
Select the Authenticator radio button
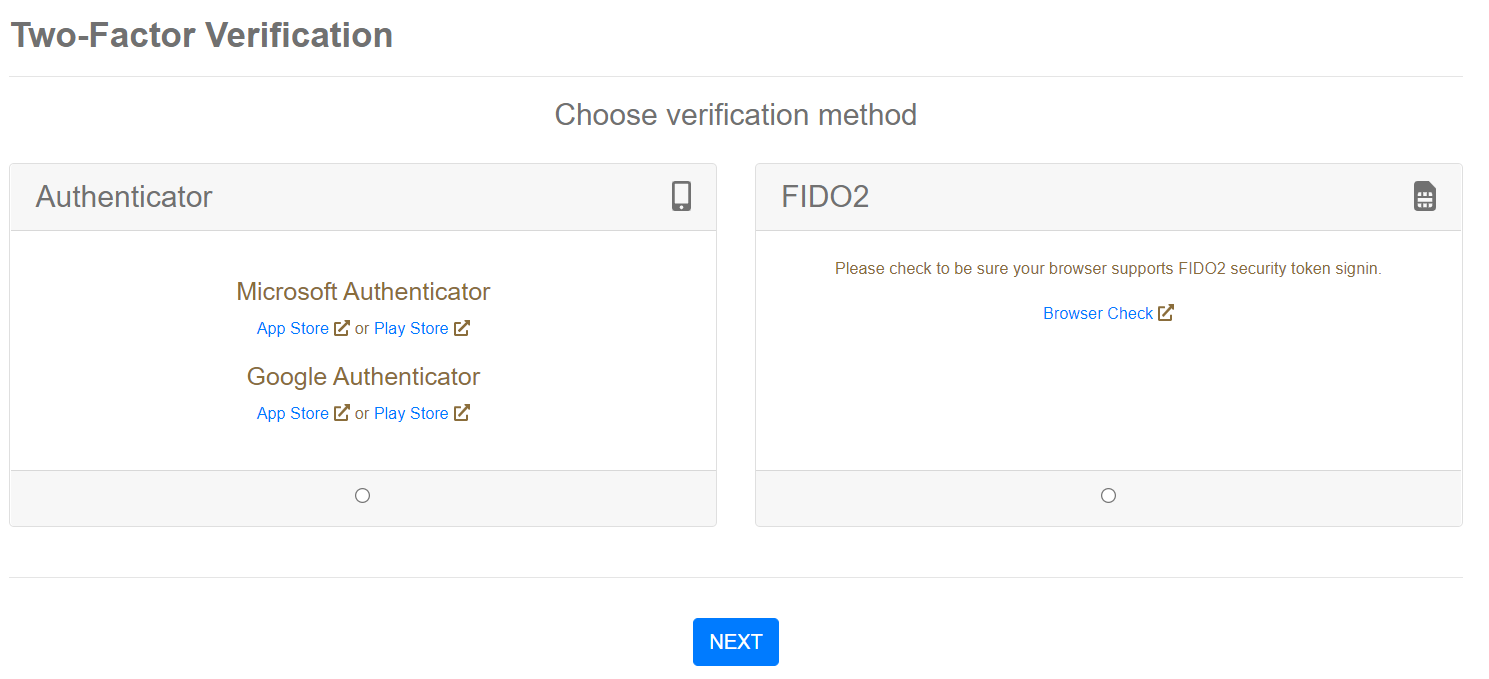(x=363, y=495)
